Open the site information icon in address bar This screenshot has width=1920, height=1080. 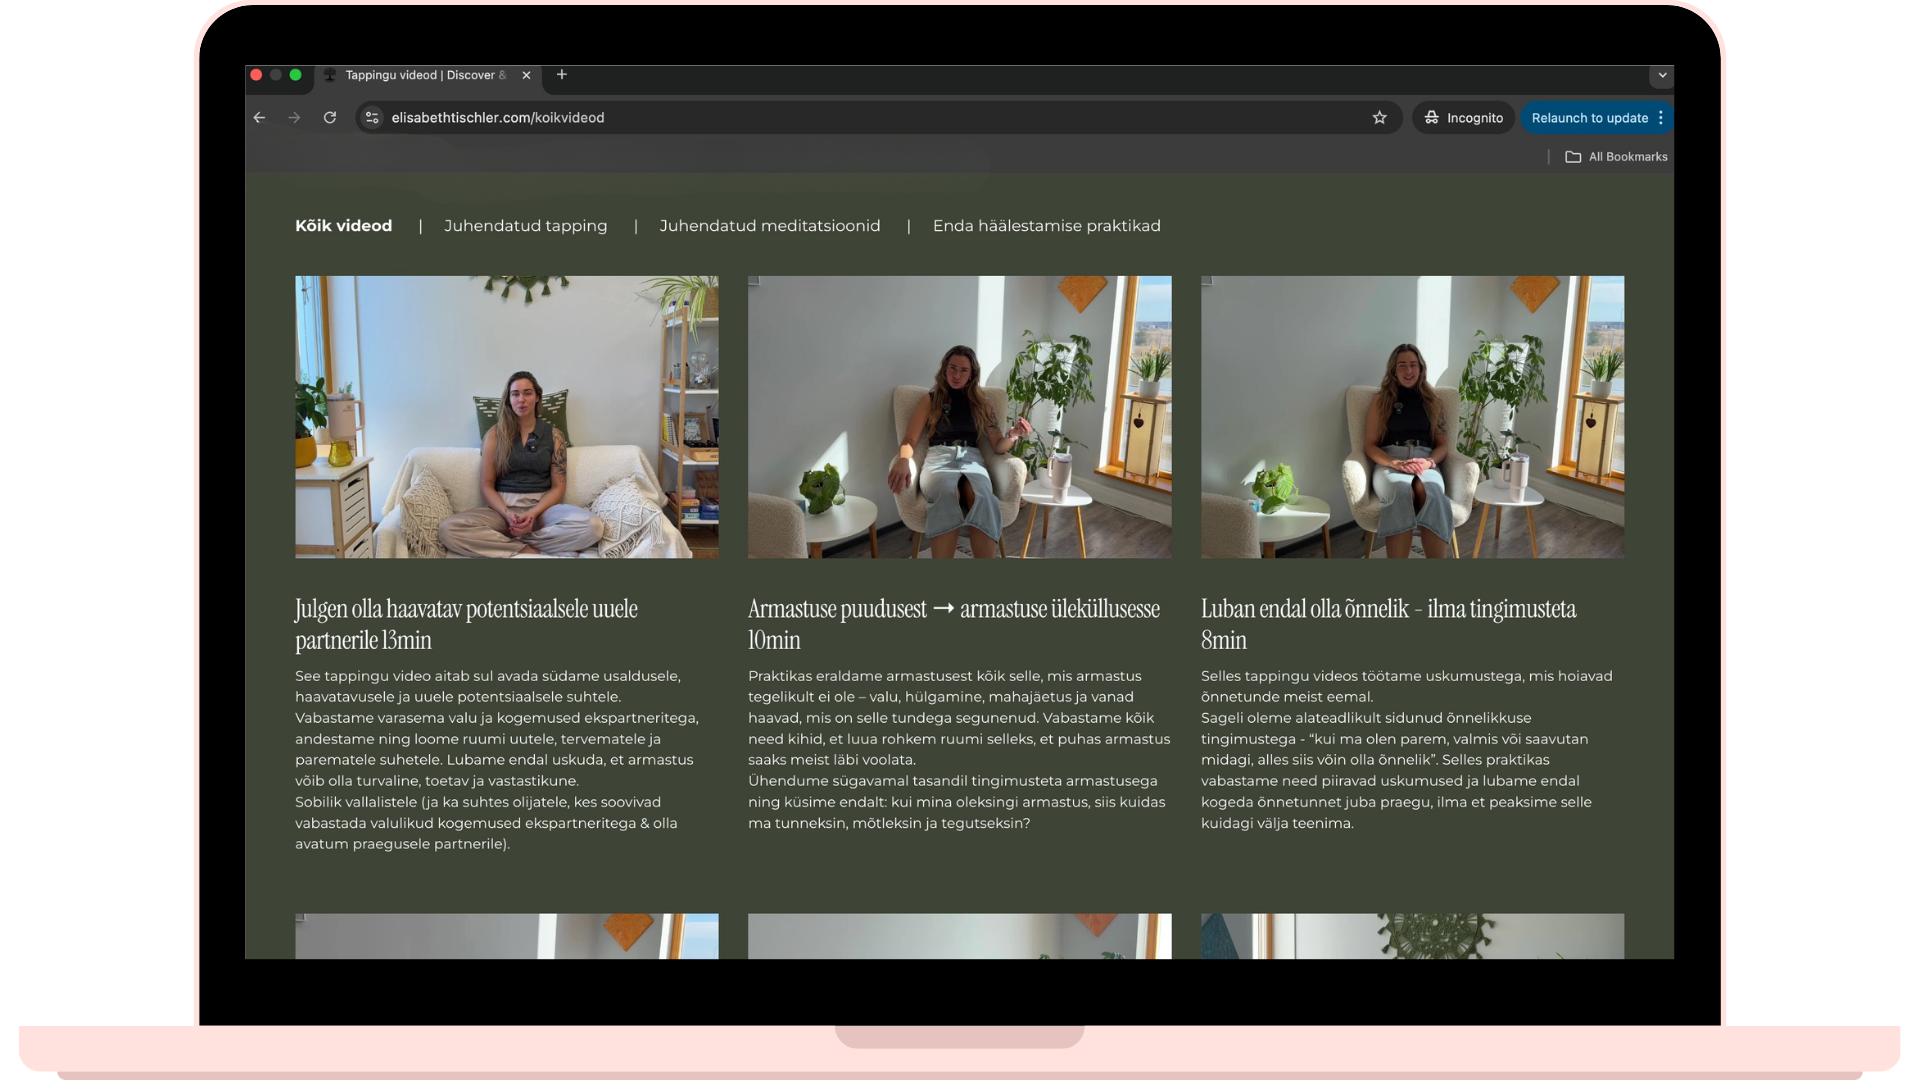[372, 118]
